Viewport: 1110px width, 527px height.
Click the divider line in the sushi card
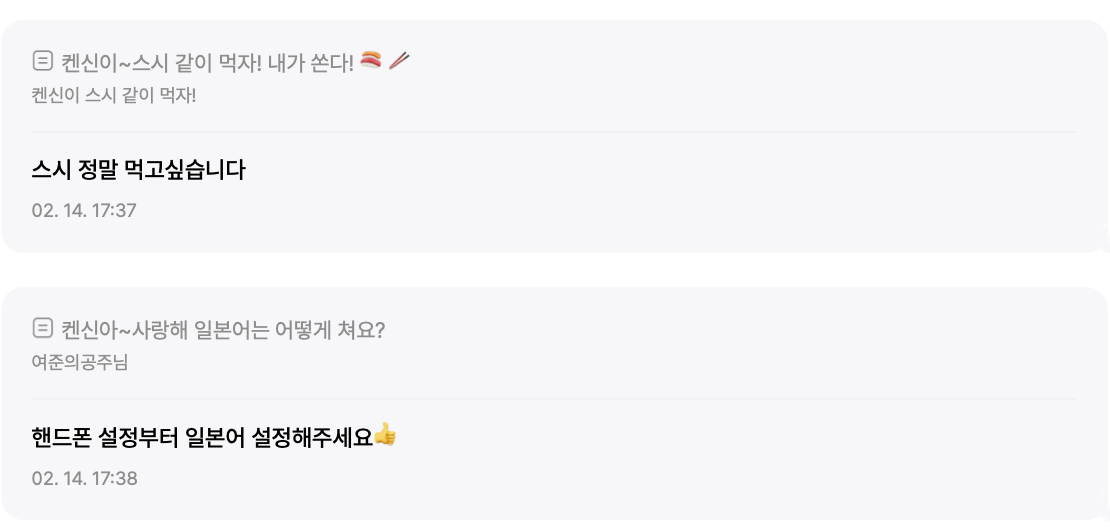coord(554,131)
